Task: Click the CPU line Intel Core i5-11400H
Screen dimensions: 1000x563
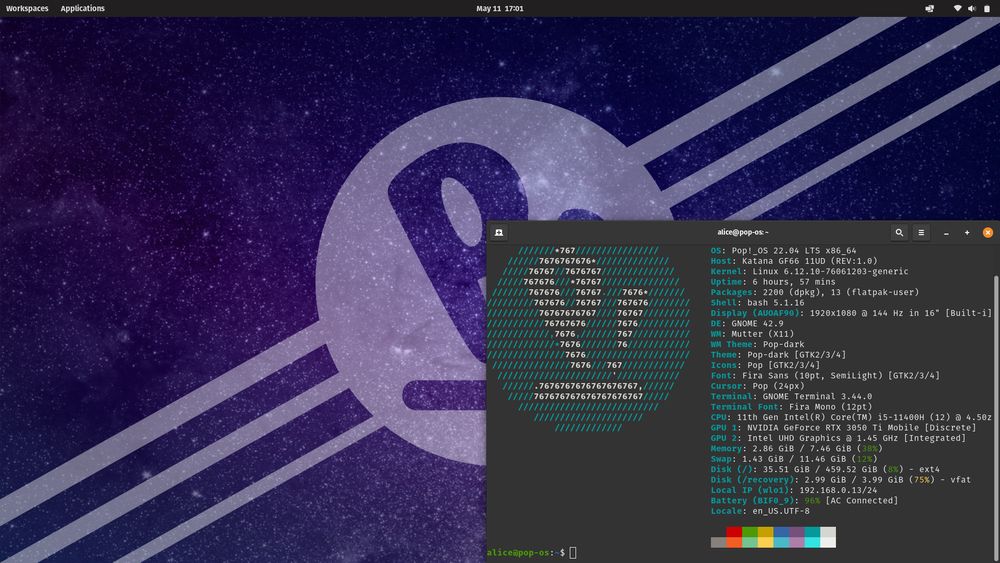Action: tap(851, 417)
